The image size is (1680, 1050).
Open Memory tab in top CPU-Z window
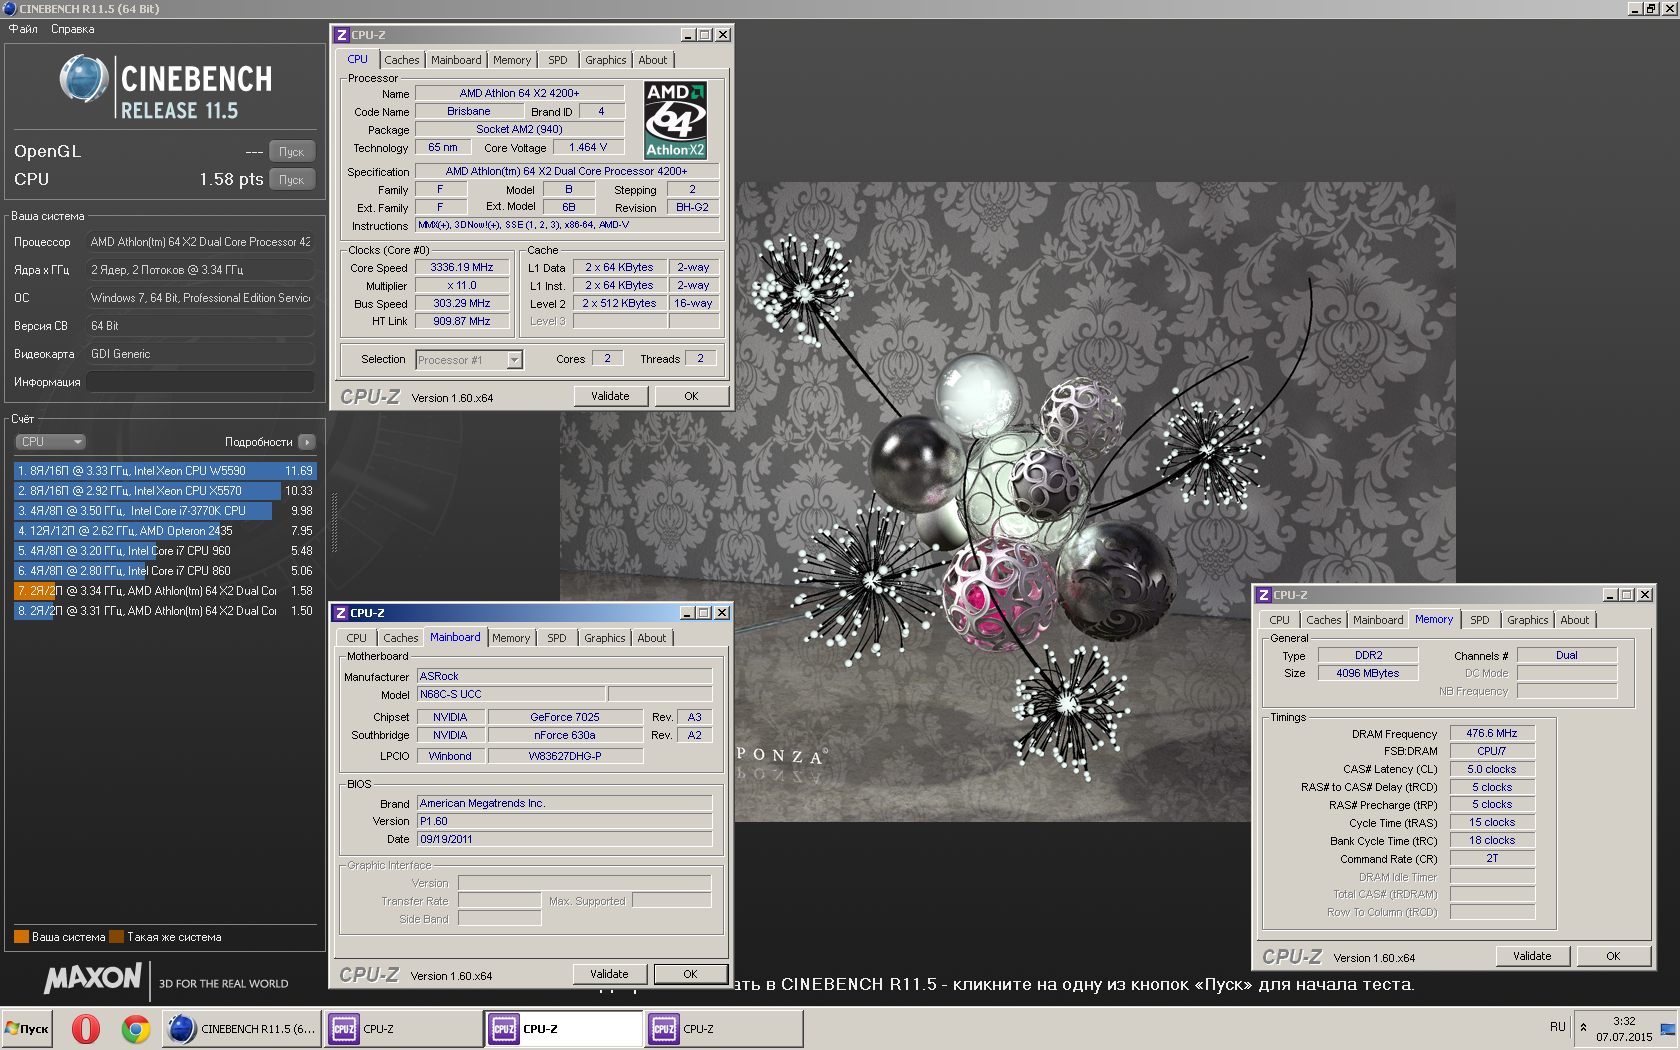click(x=512, y=60)
